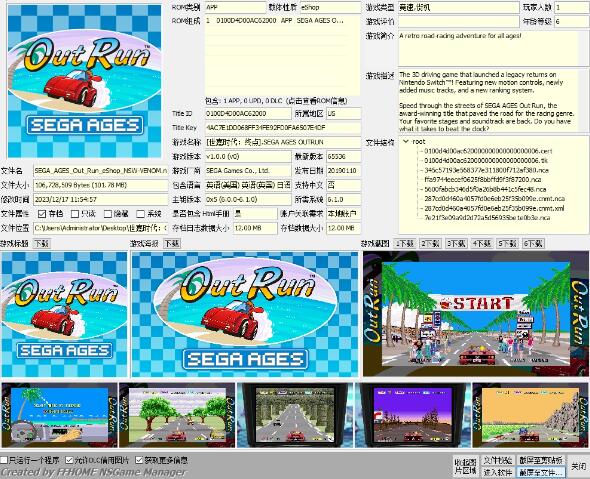Click the 3下载 screenshot download button
The height and width of the screenshot is (479, 590).
(456, 243)
